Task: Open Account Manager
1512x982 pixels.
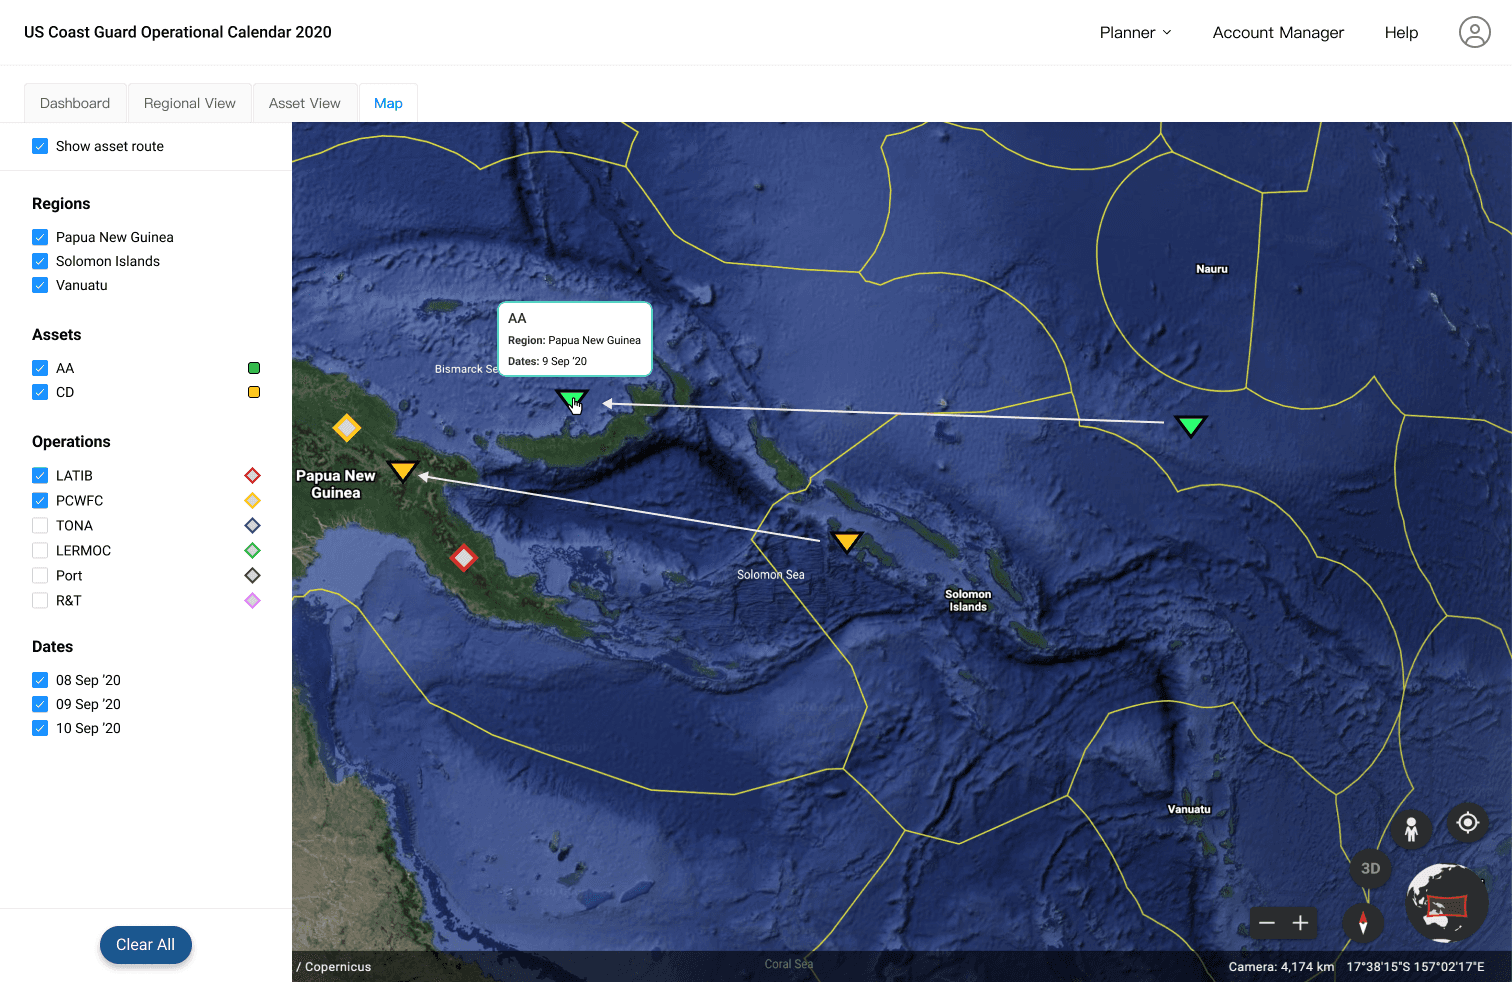Action: click(1278, 32)
